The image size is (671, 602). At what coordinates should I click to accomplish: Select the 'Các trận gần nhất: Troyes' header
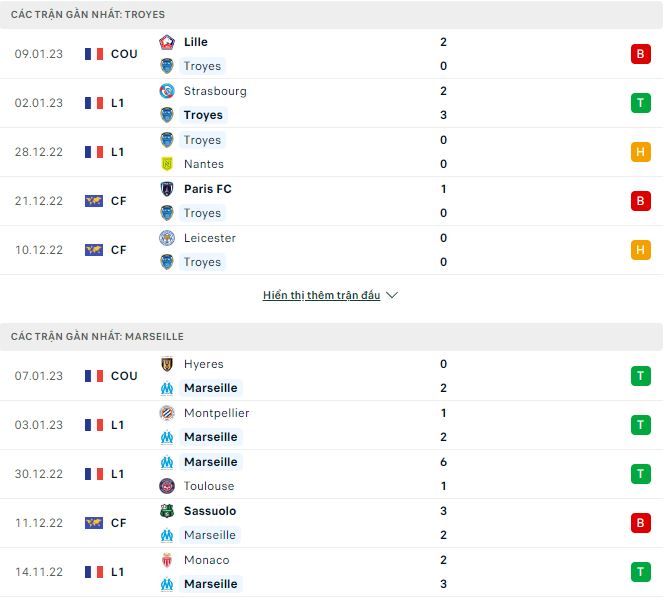click(x=88, y=15)
